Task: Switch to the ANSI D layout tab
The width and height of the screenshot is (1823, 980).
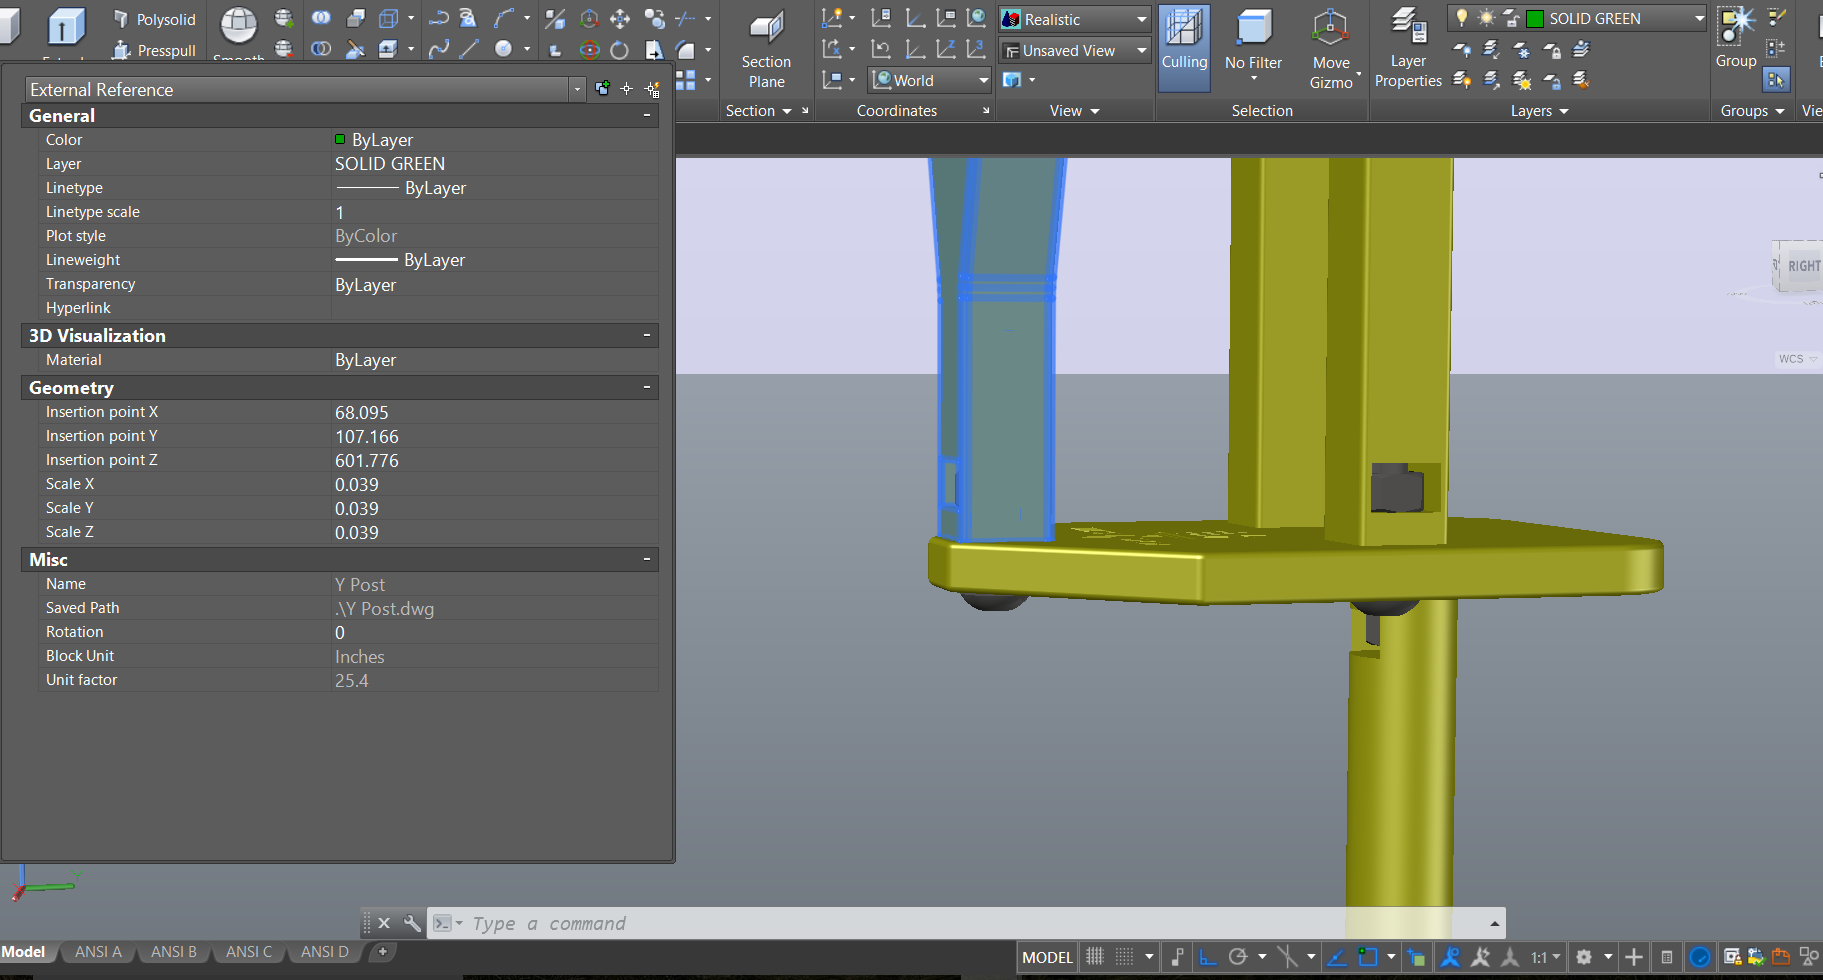Action: [322, 951]
